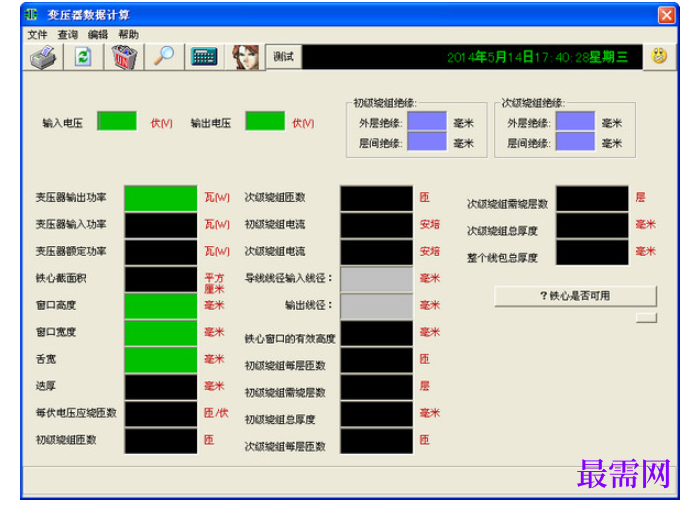689x505 pixels.
Task: Open the 查询 menu
Action: [68, 35]
